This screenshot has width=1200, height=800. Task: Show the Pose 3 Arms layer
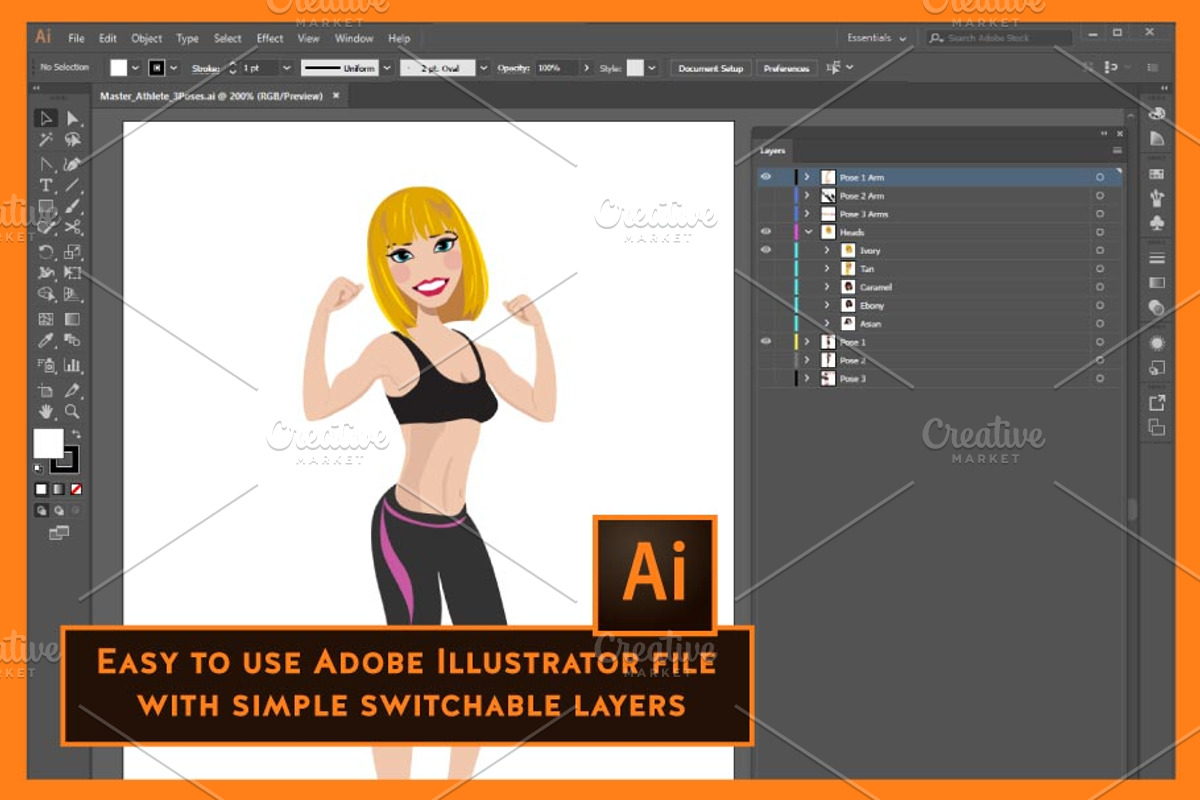[x=766, y=214]
